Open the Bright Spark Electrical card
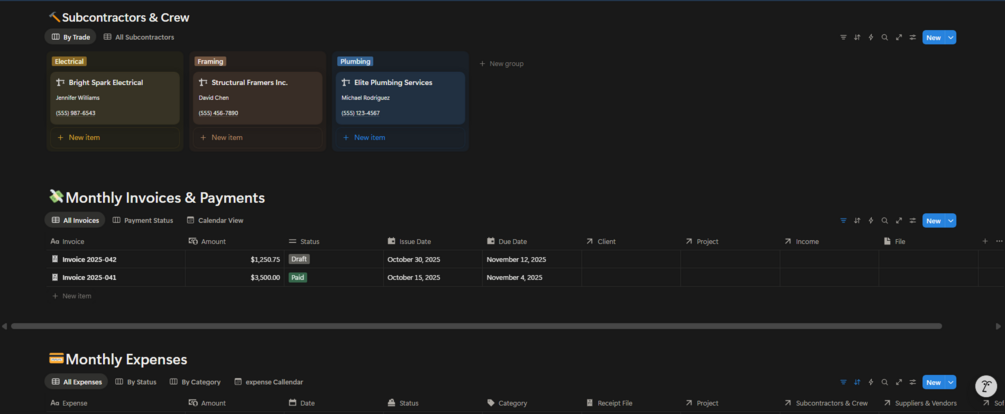Image resolution: width=1005 pixels, height=414 pixels. coord(115,98)
